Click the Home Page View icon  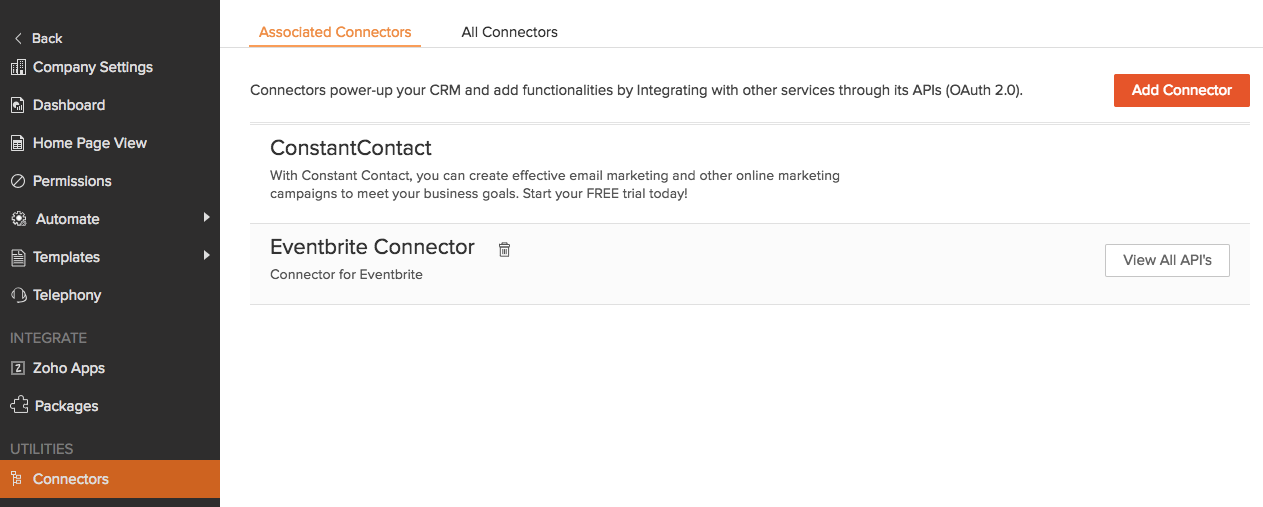[x=17, y=143]
